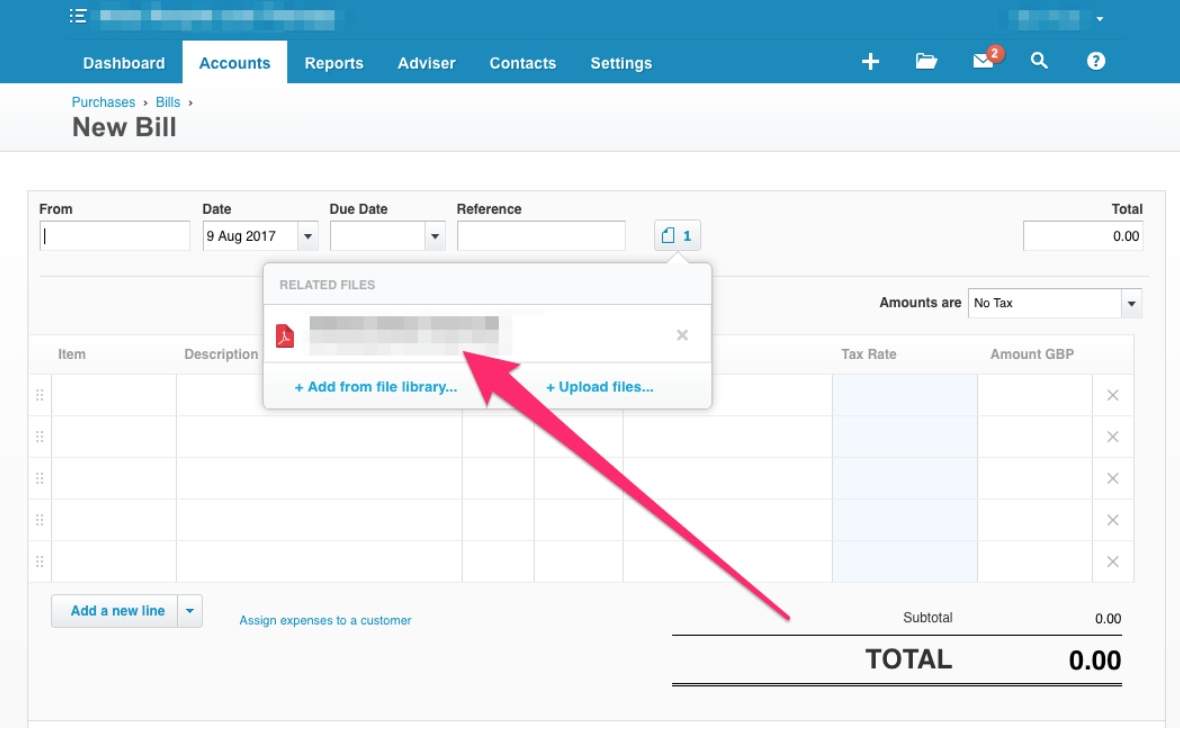Screen dimensions: 1180x730
Task: Expand the Date field dropdown arrow
Action: (x=307, y=235)
